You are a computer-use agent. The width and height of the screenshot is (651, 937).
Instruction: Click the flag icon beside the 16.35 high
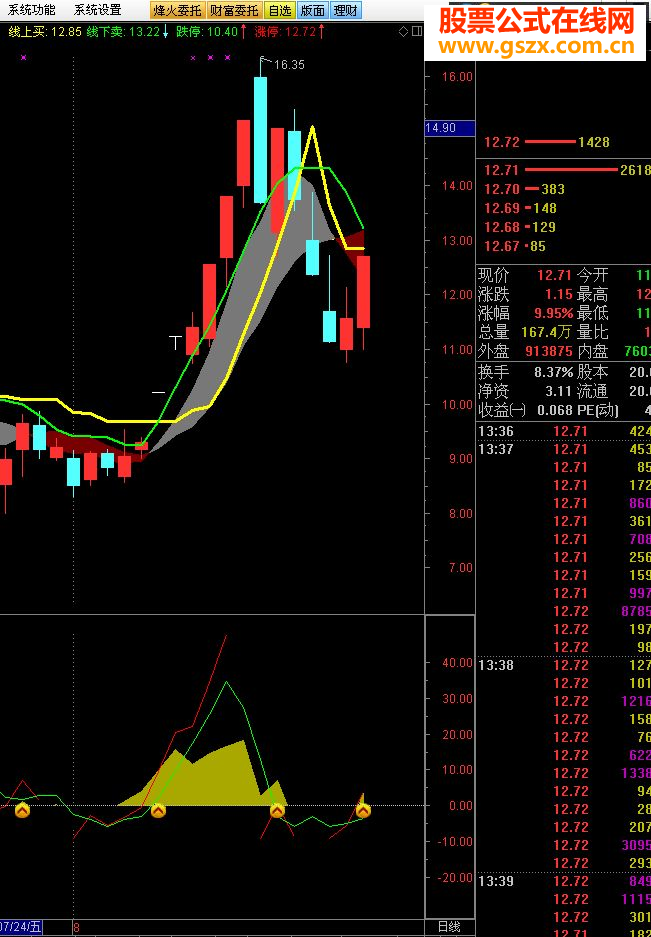pyautogui.click(x=264, y=59)
